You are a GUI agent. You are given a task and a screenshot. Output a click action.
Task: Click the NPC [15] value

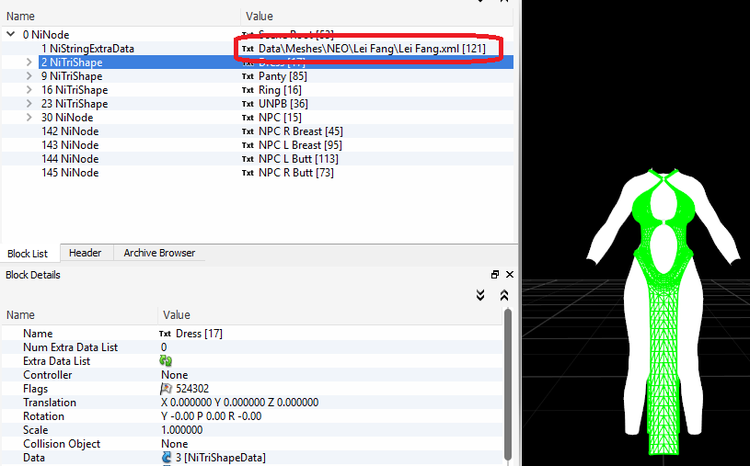click(x=280, y=118)
